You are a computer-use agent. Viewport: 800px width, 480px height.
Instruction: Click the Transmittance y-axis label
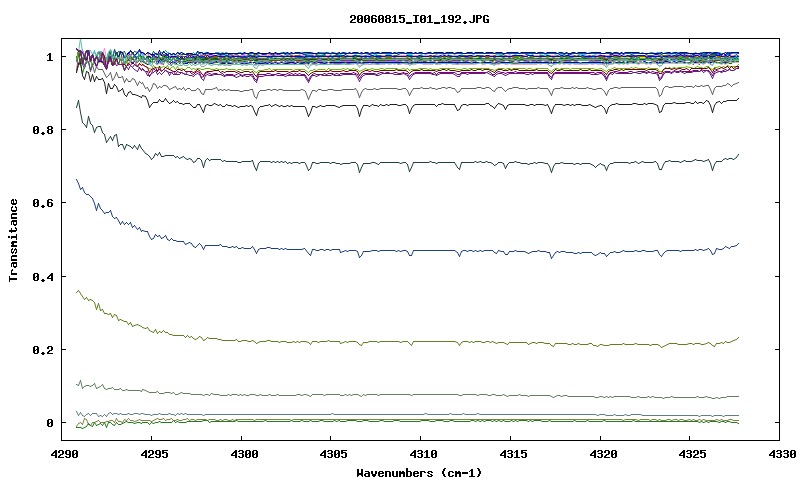pos(13,240)
